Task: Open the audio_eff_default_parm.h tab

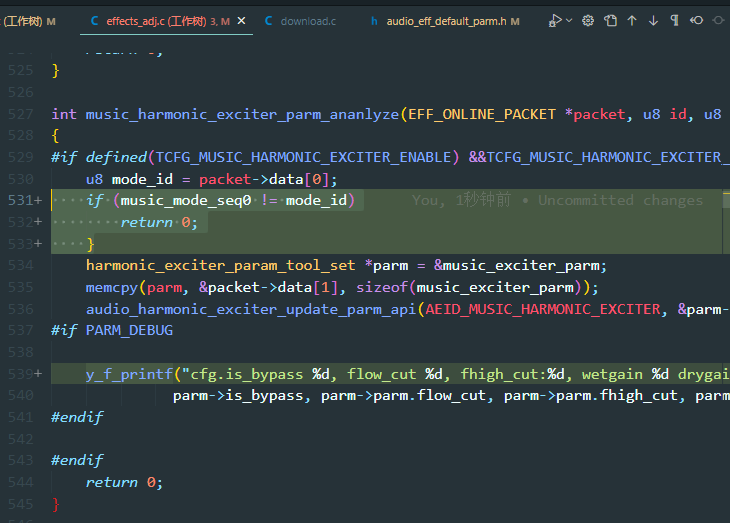Action: click(446, 21)
